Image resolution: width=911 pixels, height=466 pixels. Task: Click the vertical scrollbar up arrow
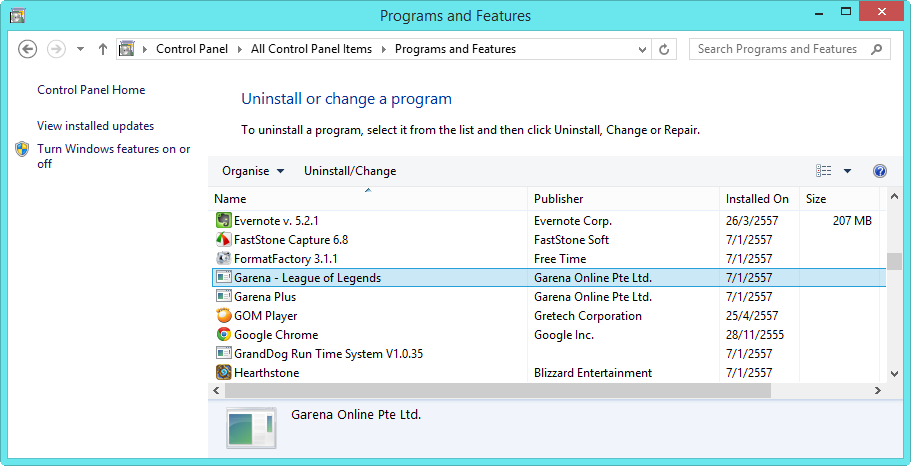(894, 197)
